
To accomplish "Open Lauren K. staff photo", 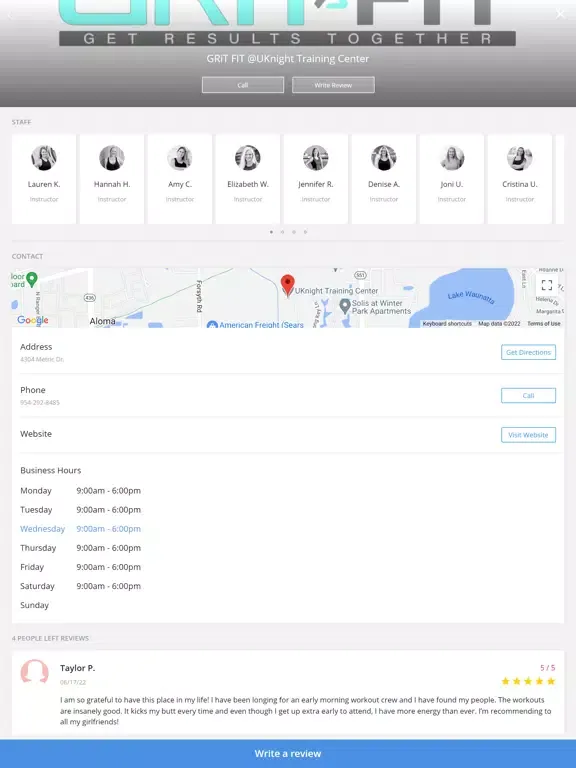I will coord(44,158).
